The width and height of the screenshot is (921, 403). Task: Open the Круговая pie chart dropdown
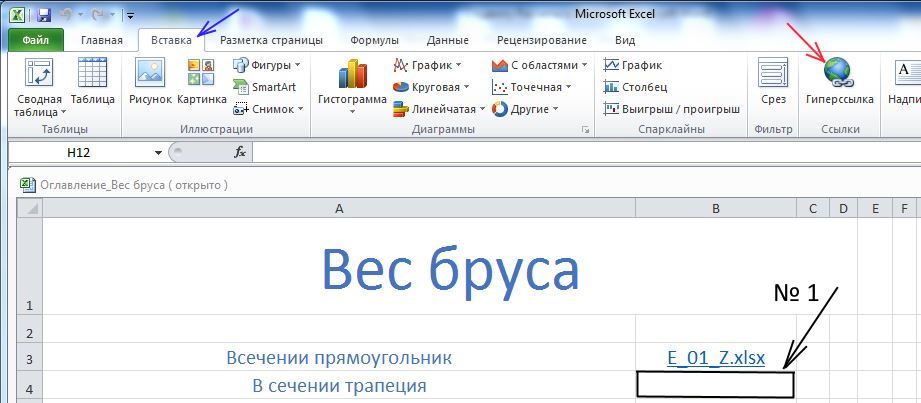pos(428,87)
